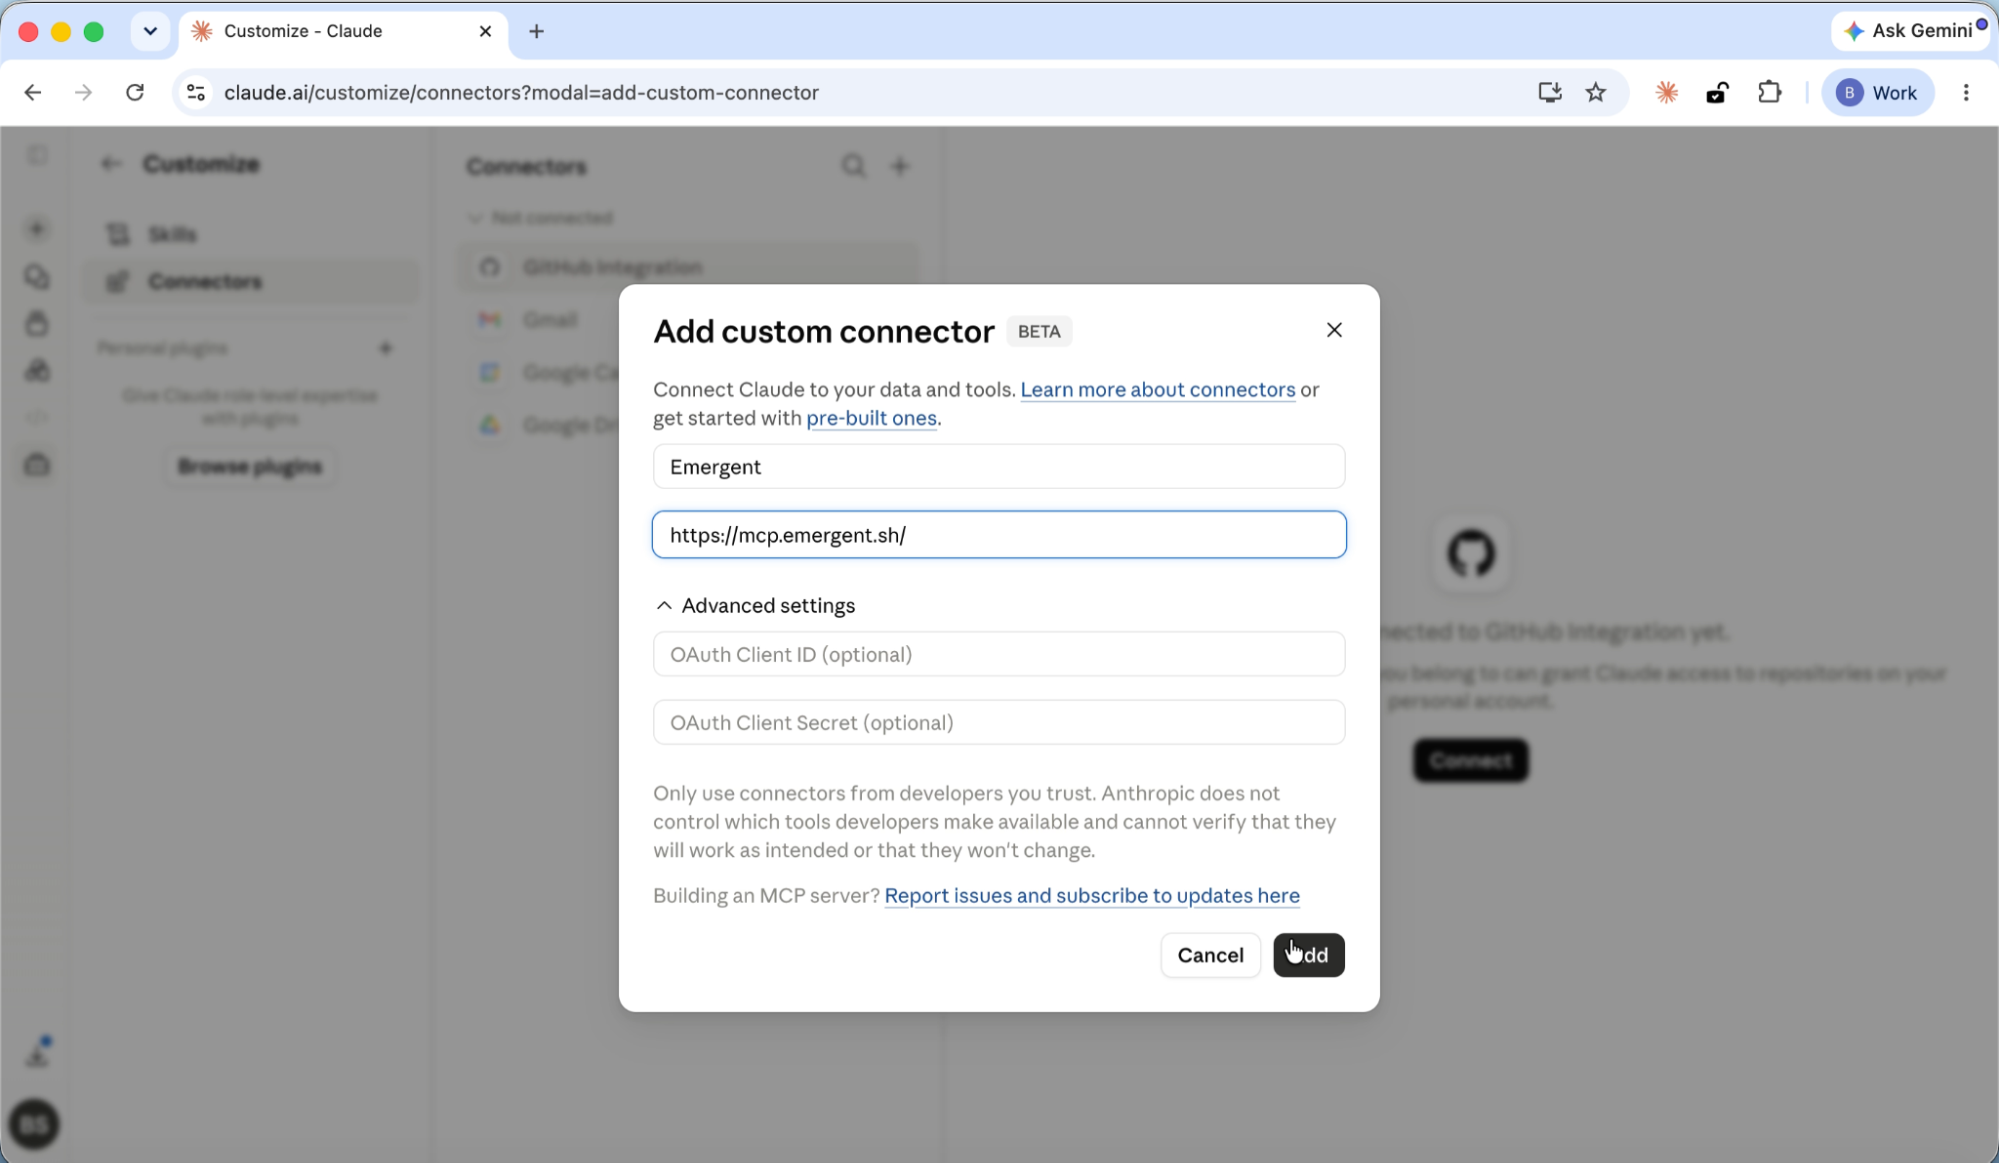The image size is (1999, 1163).
Task: Click Browse plugins button
Action: [250, 467]
